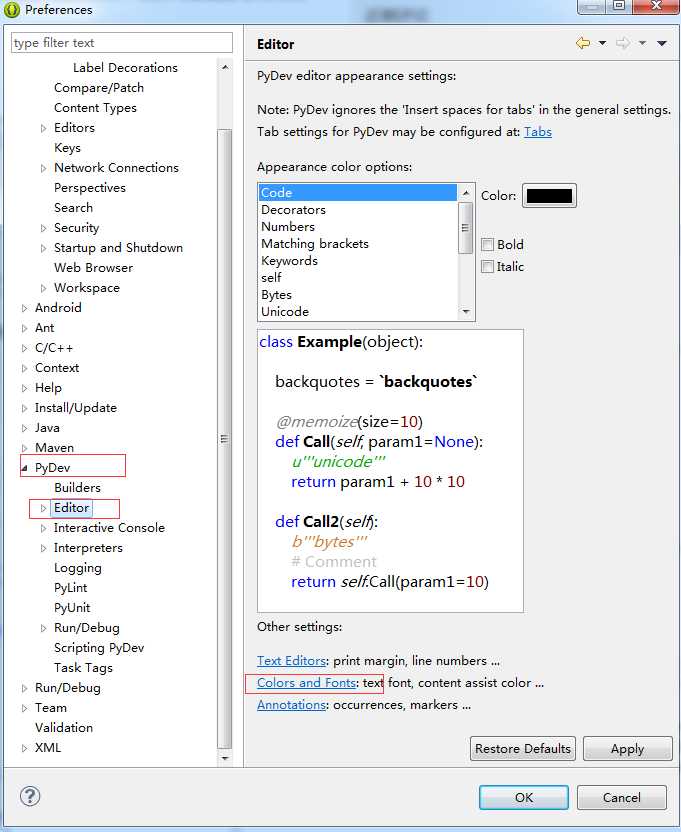Select Decorators in color options list
This screenshot has width=681, height=832.
tap(357, 210)
